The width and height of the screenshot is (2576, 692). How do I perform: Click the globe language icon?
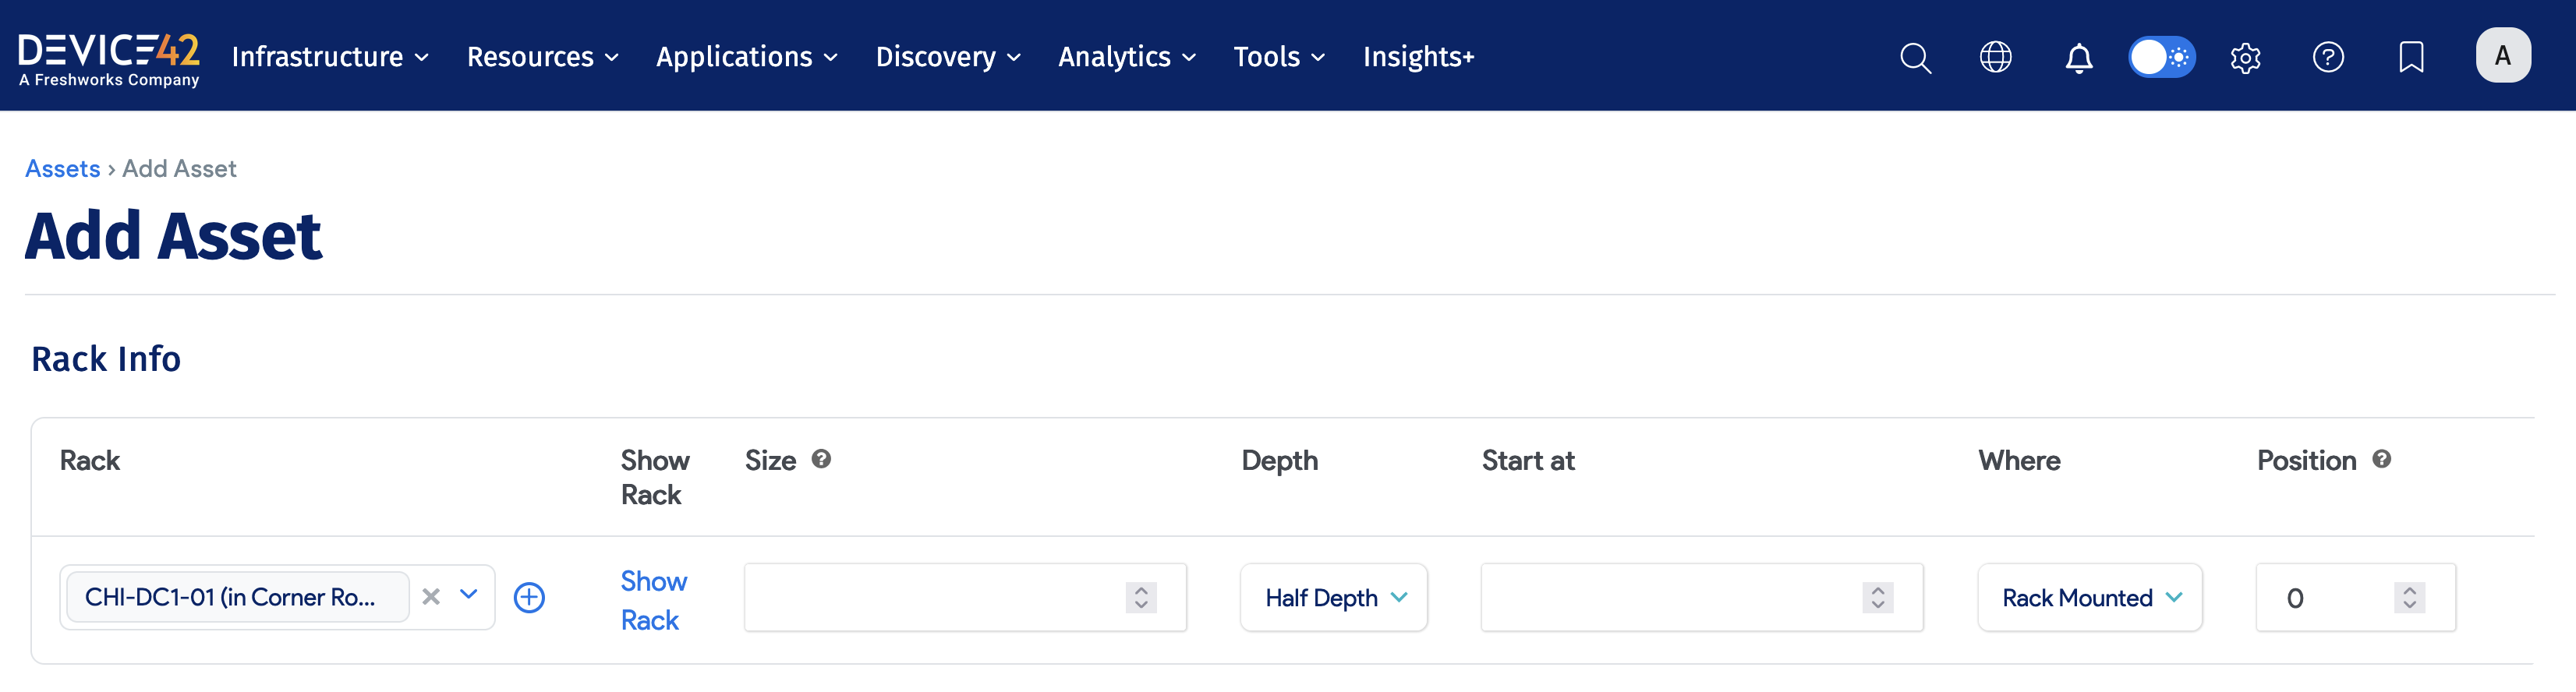[1995, 57]
